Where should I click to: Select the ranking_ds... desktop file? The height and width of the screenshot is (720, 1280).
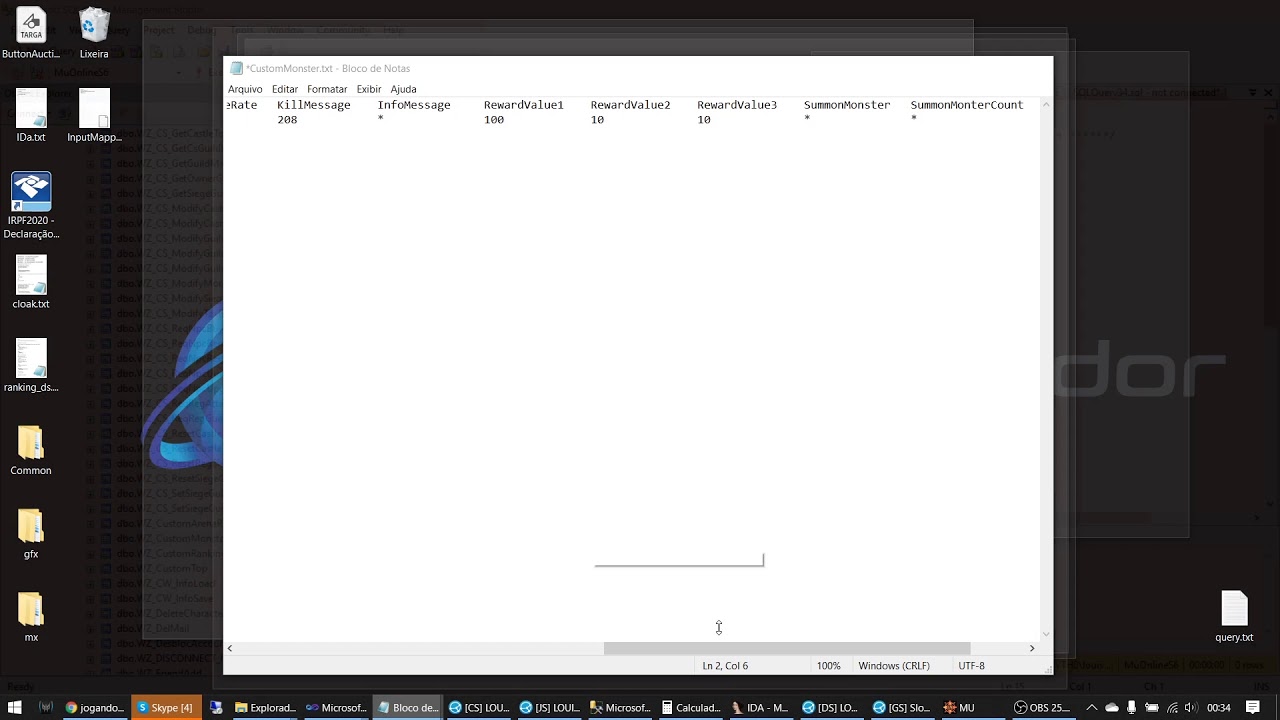(x=31, y=365)
